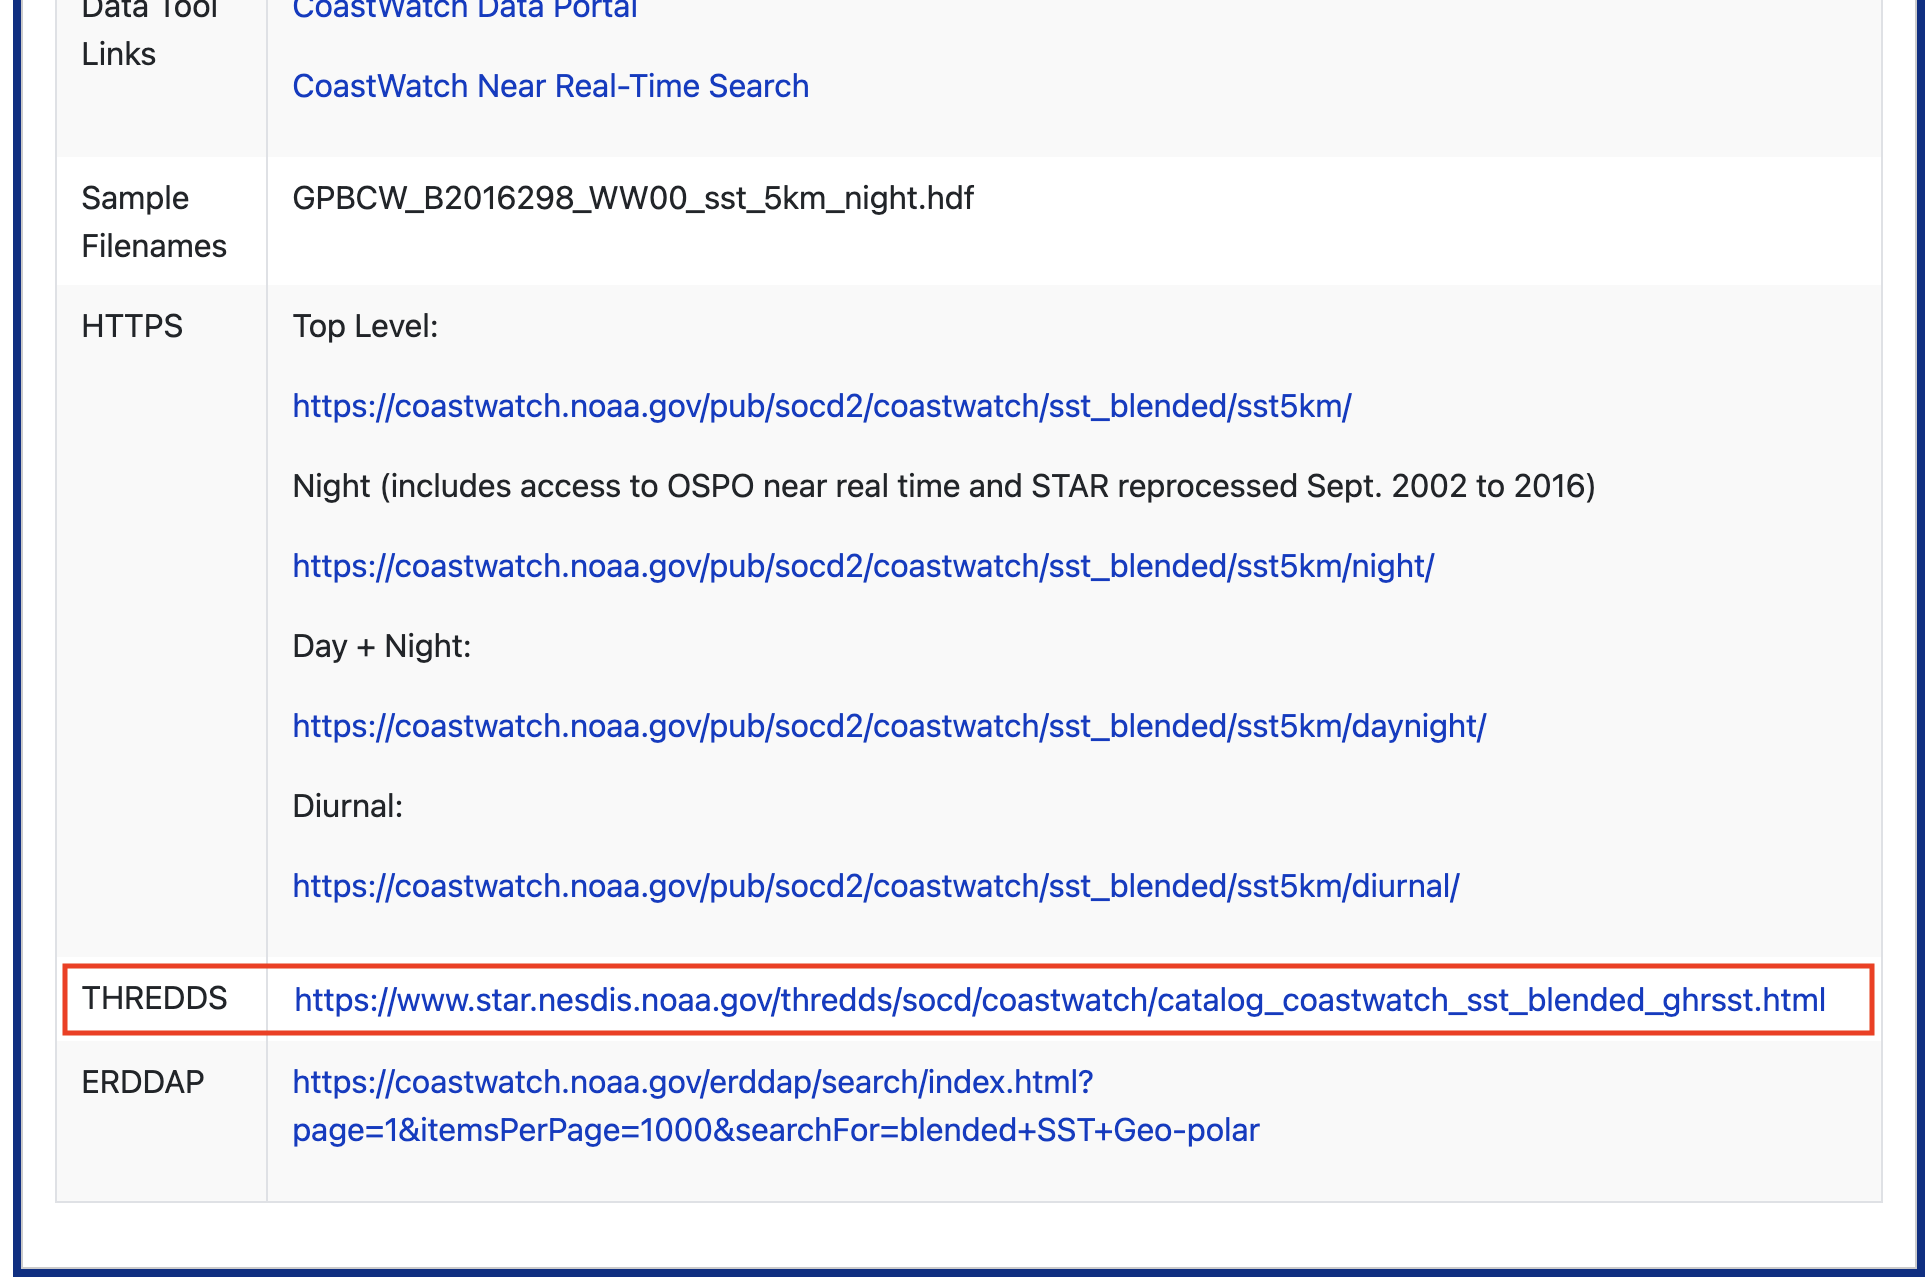Open CoastWatch Near Real-Time Search link
This screenshot has height=1286, width=1932.
pos(550,86)
